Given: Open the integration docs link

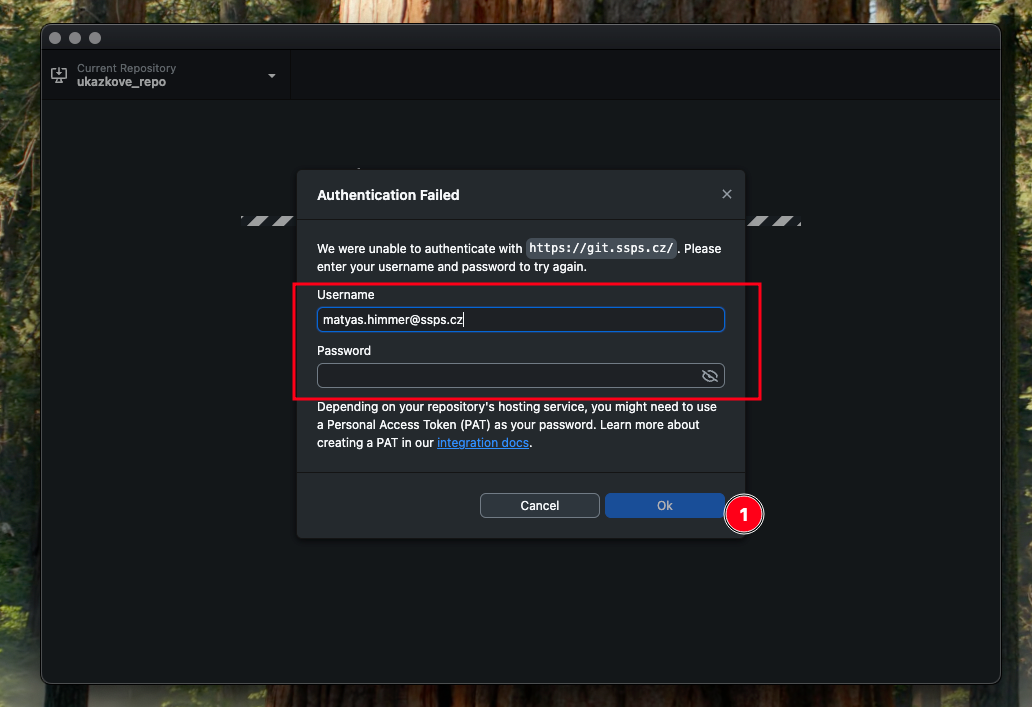Looking at the screenshot, I should click(x=483, y=442).
